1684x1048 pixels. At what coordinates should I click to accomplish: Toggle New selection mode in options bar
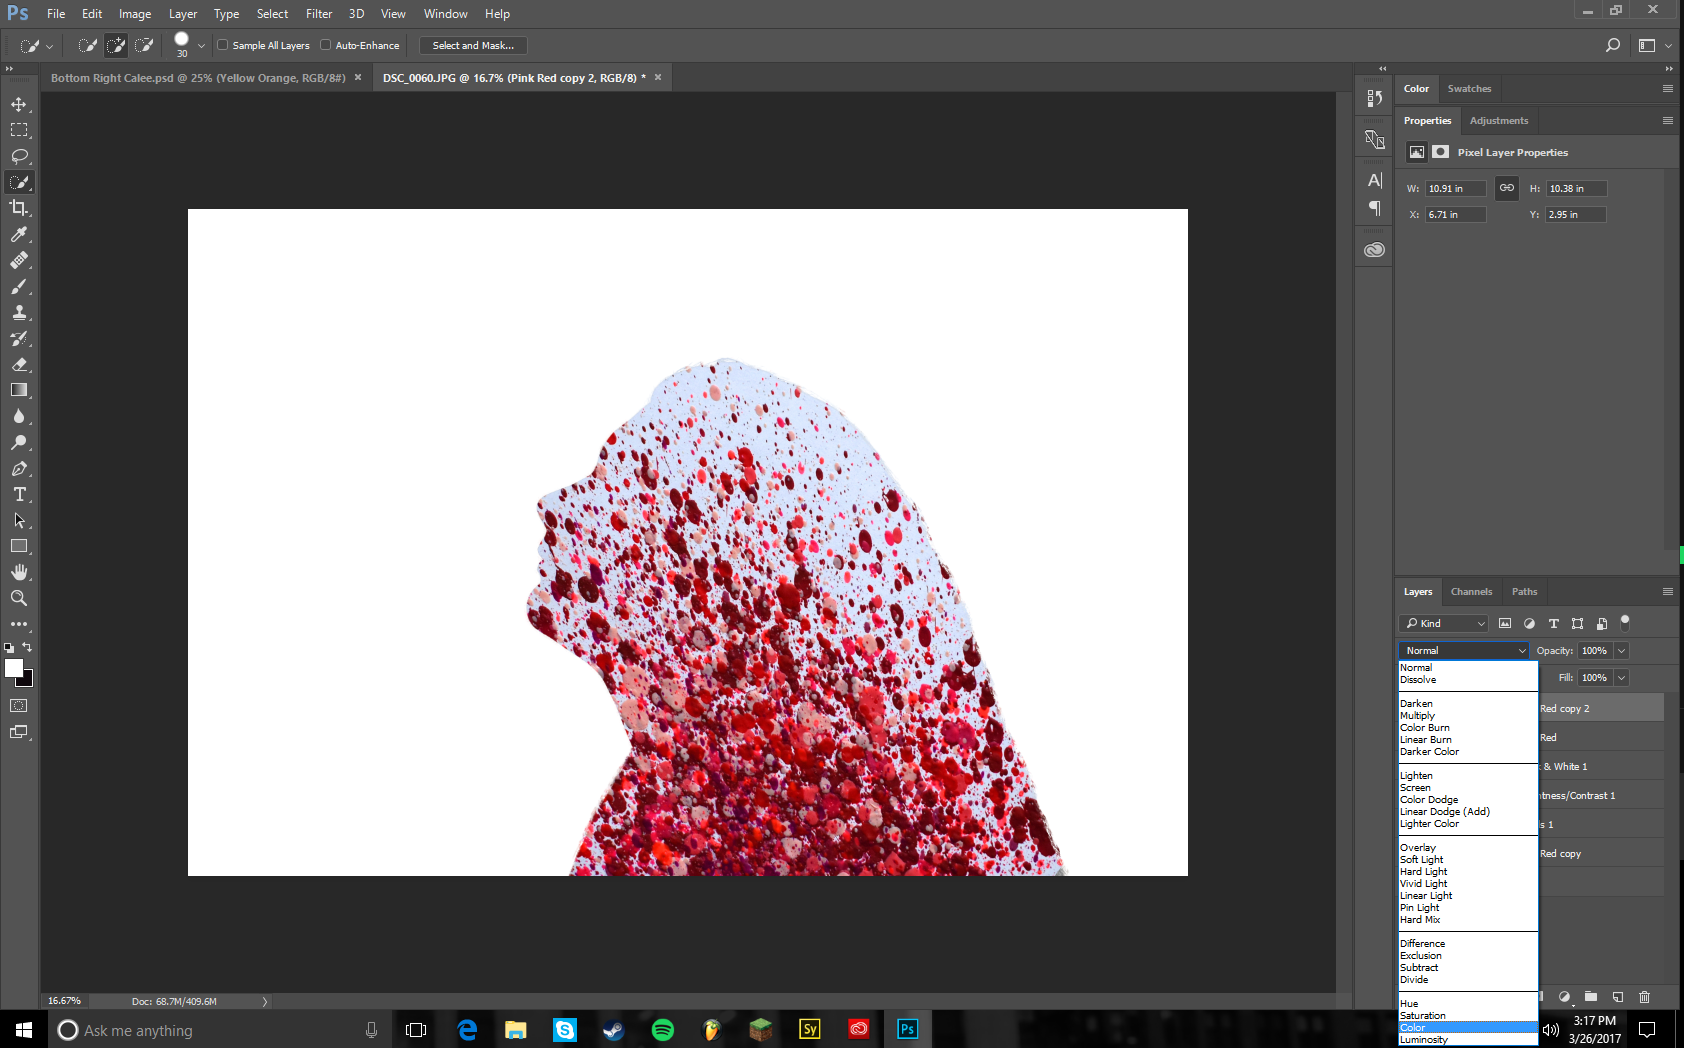click(88, 45)
